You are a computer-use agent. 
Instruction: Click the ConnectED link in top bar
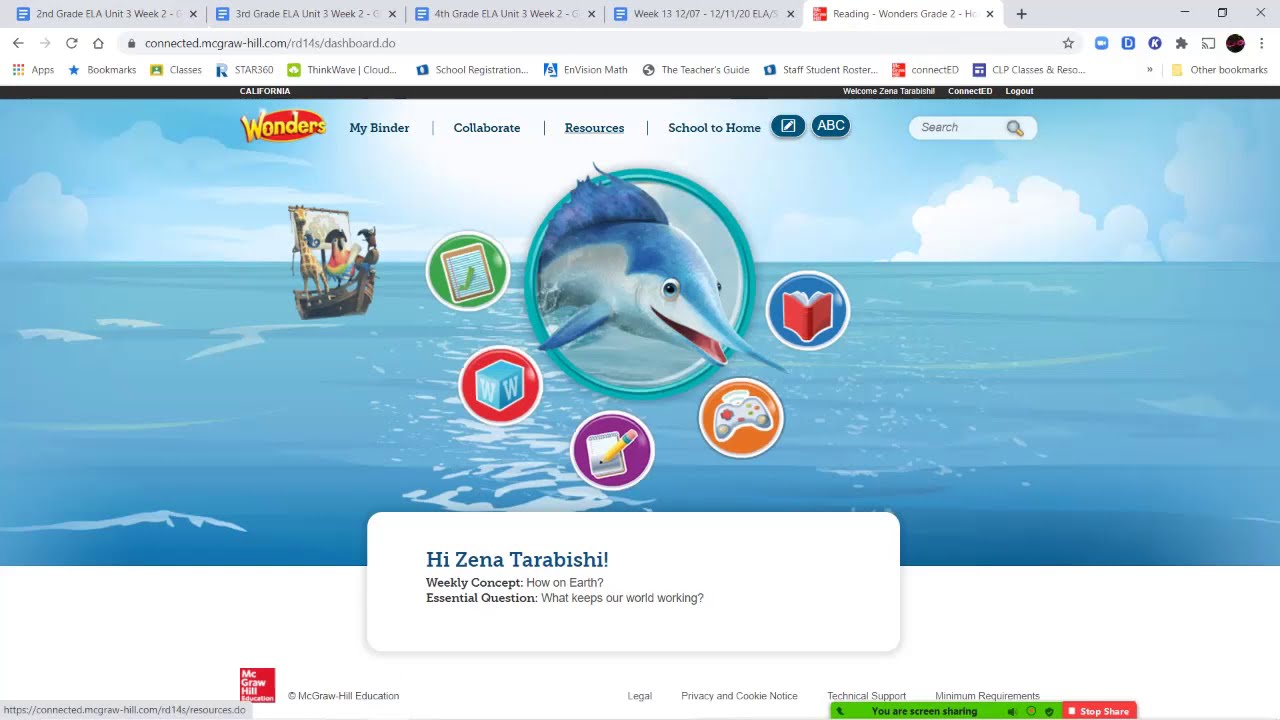tap(970, 91)
